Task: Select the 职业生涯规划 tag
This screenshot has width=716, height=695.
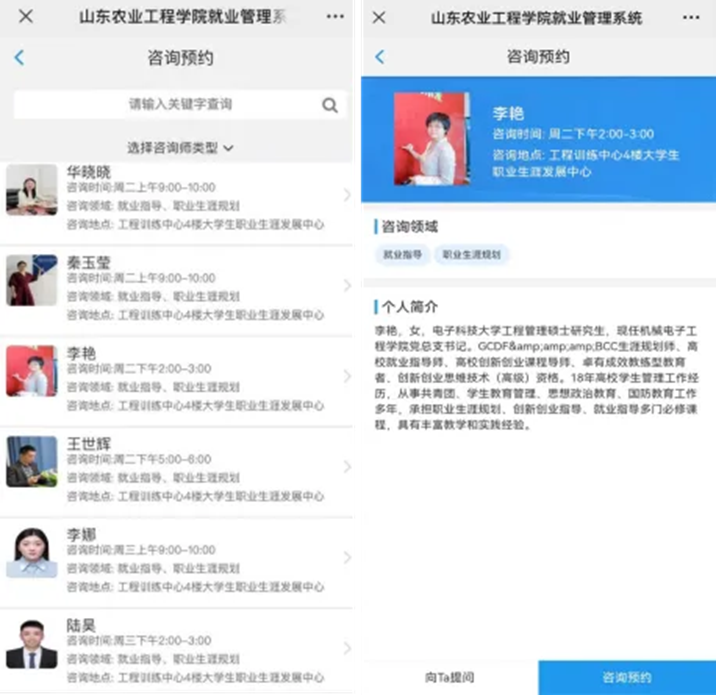Action: point(472,255)
